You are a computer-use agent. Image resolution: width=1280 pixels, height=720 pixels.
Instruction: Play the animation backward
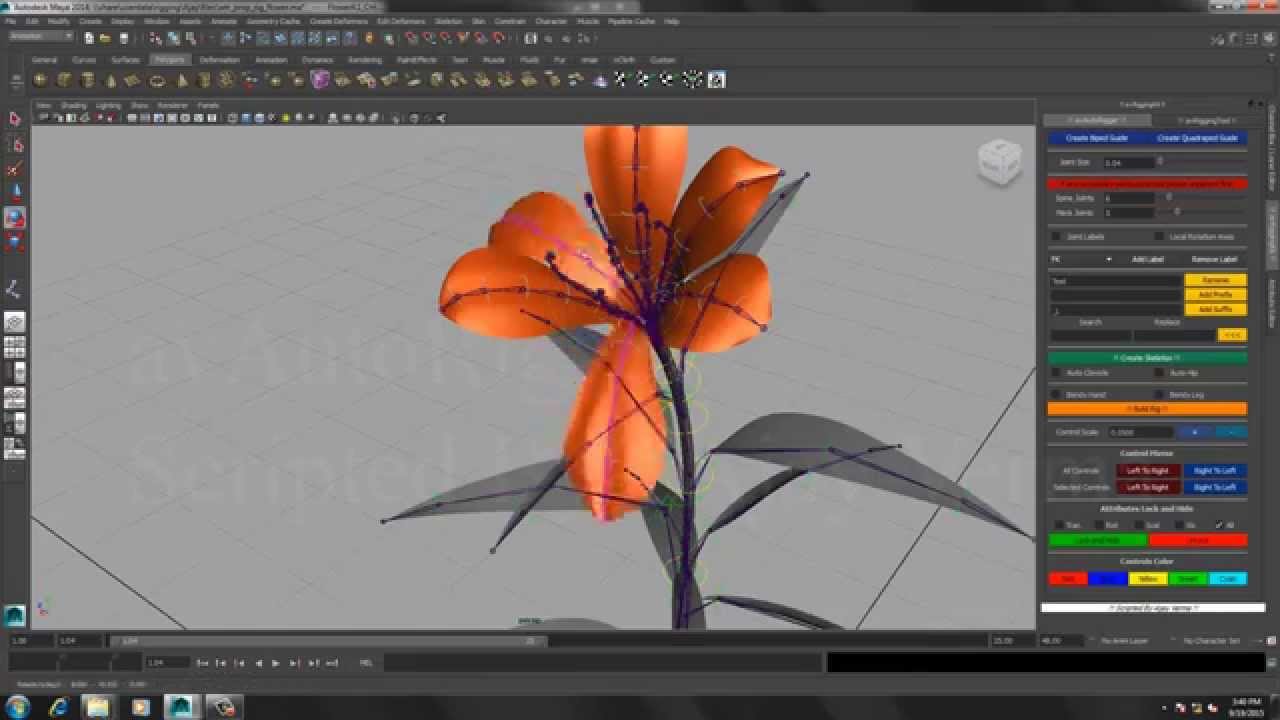[x=258, y=663]
